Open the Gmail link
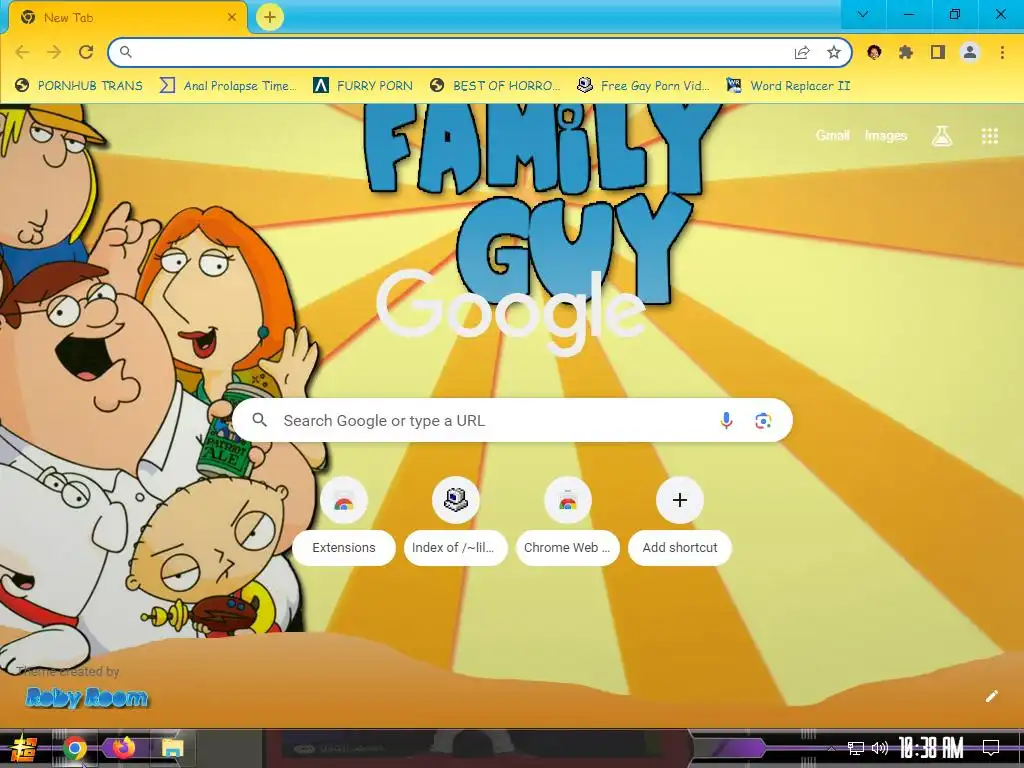1024x768 pixels. 833,135
